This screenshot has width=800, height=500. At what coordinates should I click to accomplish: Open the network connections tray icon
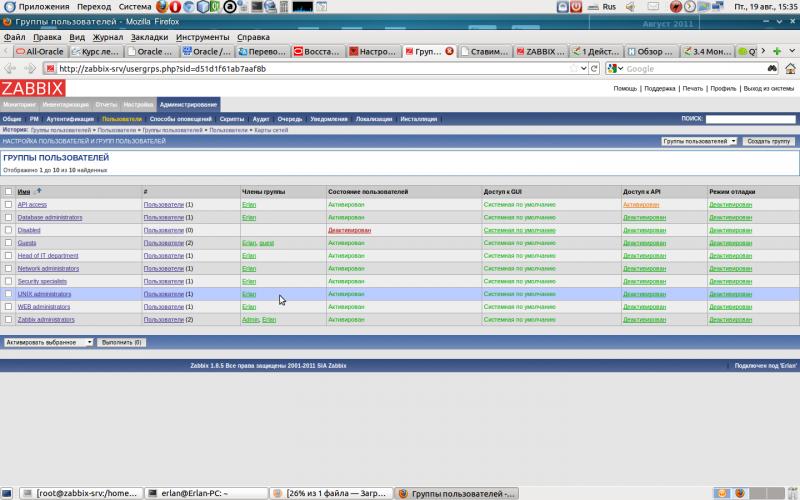[718, 7]
